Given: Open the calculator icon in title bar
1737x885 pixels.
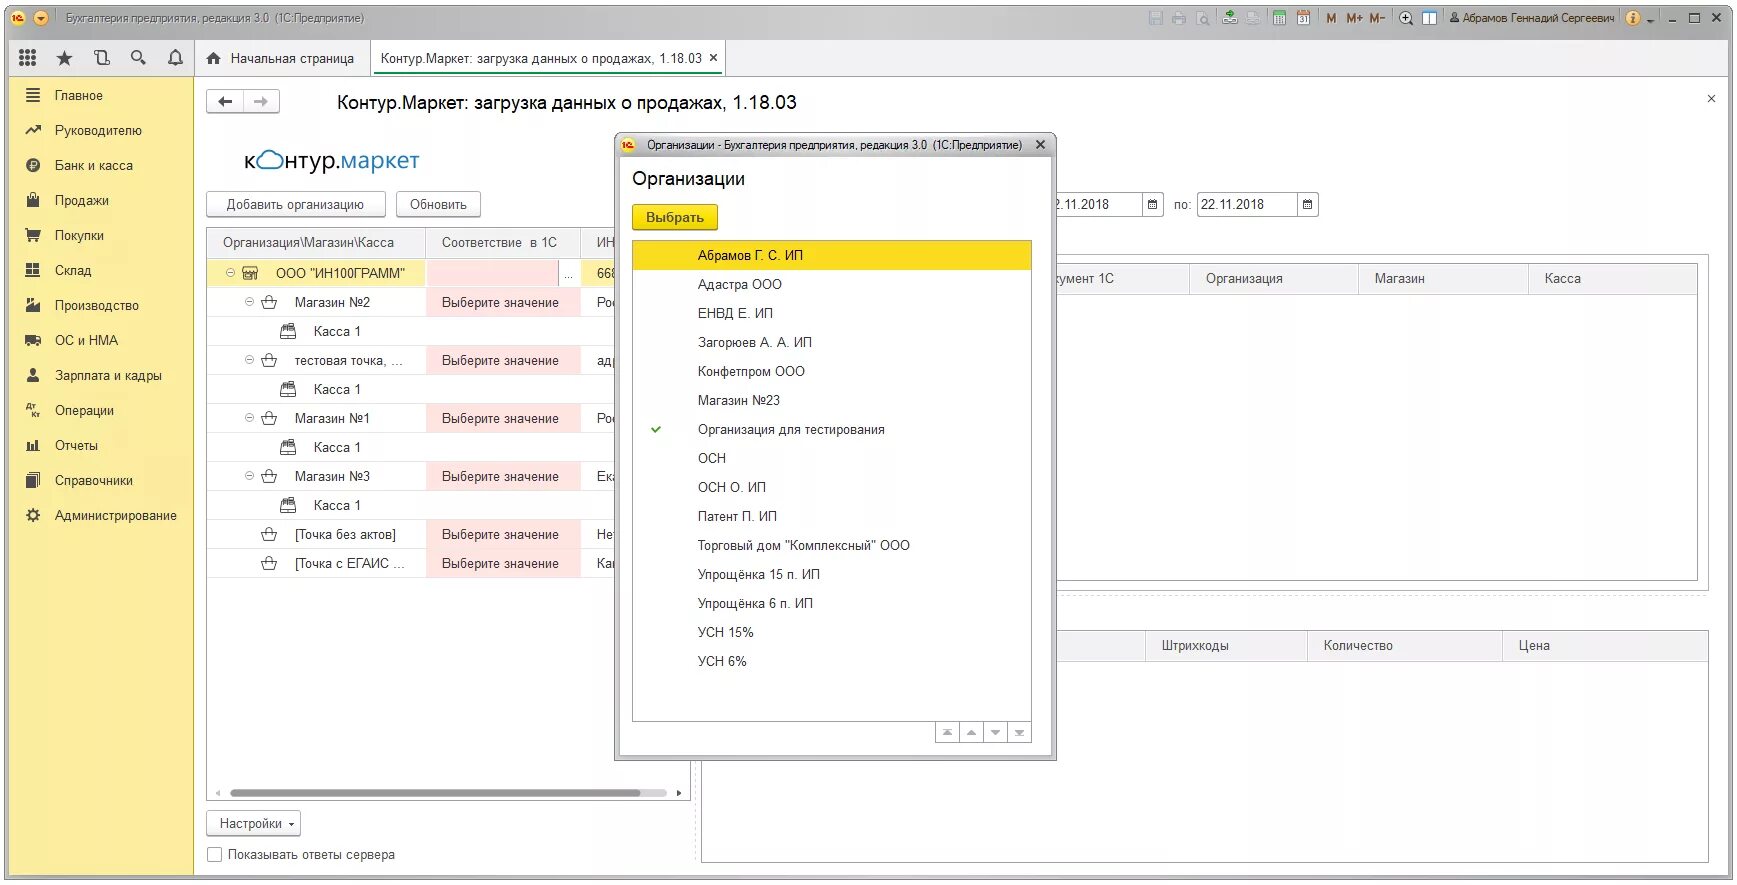Looking at the screenshot, I should click(1279, 18).
